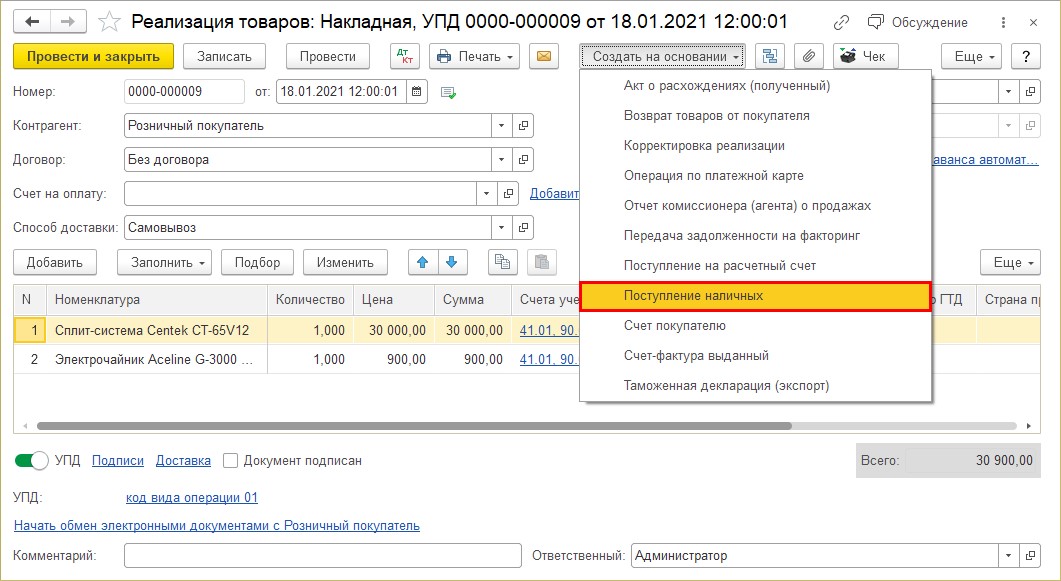Viewport: 1061px width, 581px height.
Task: Add document to favorites with star icon
Action: click(x=112, y=21)
